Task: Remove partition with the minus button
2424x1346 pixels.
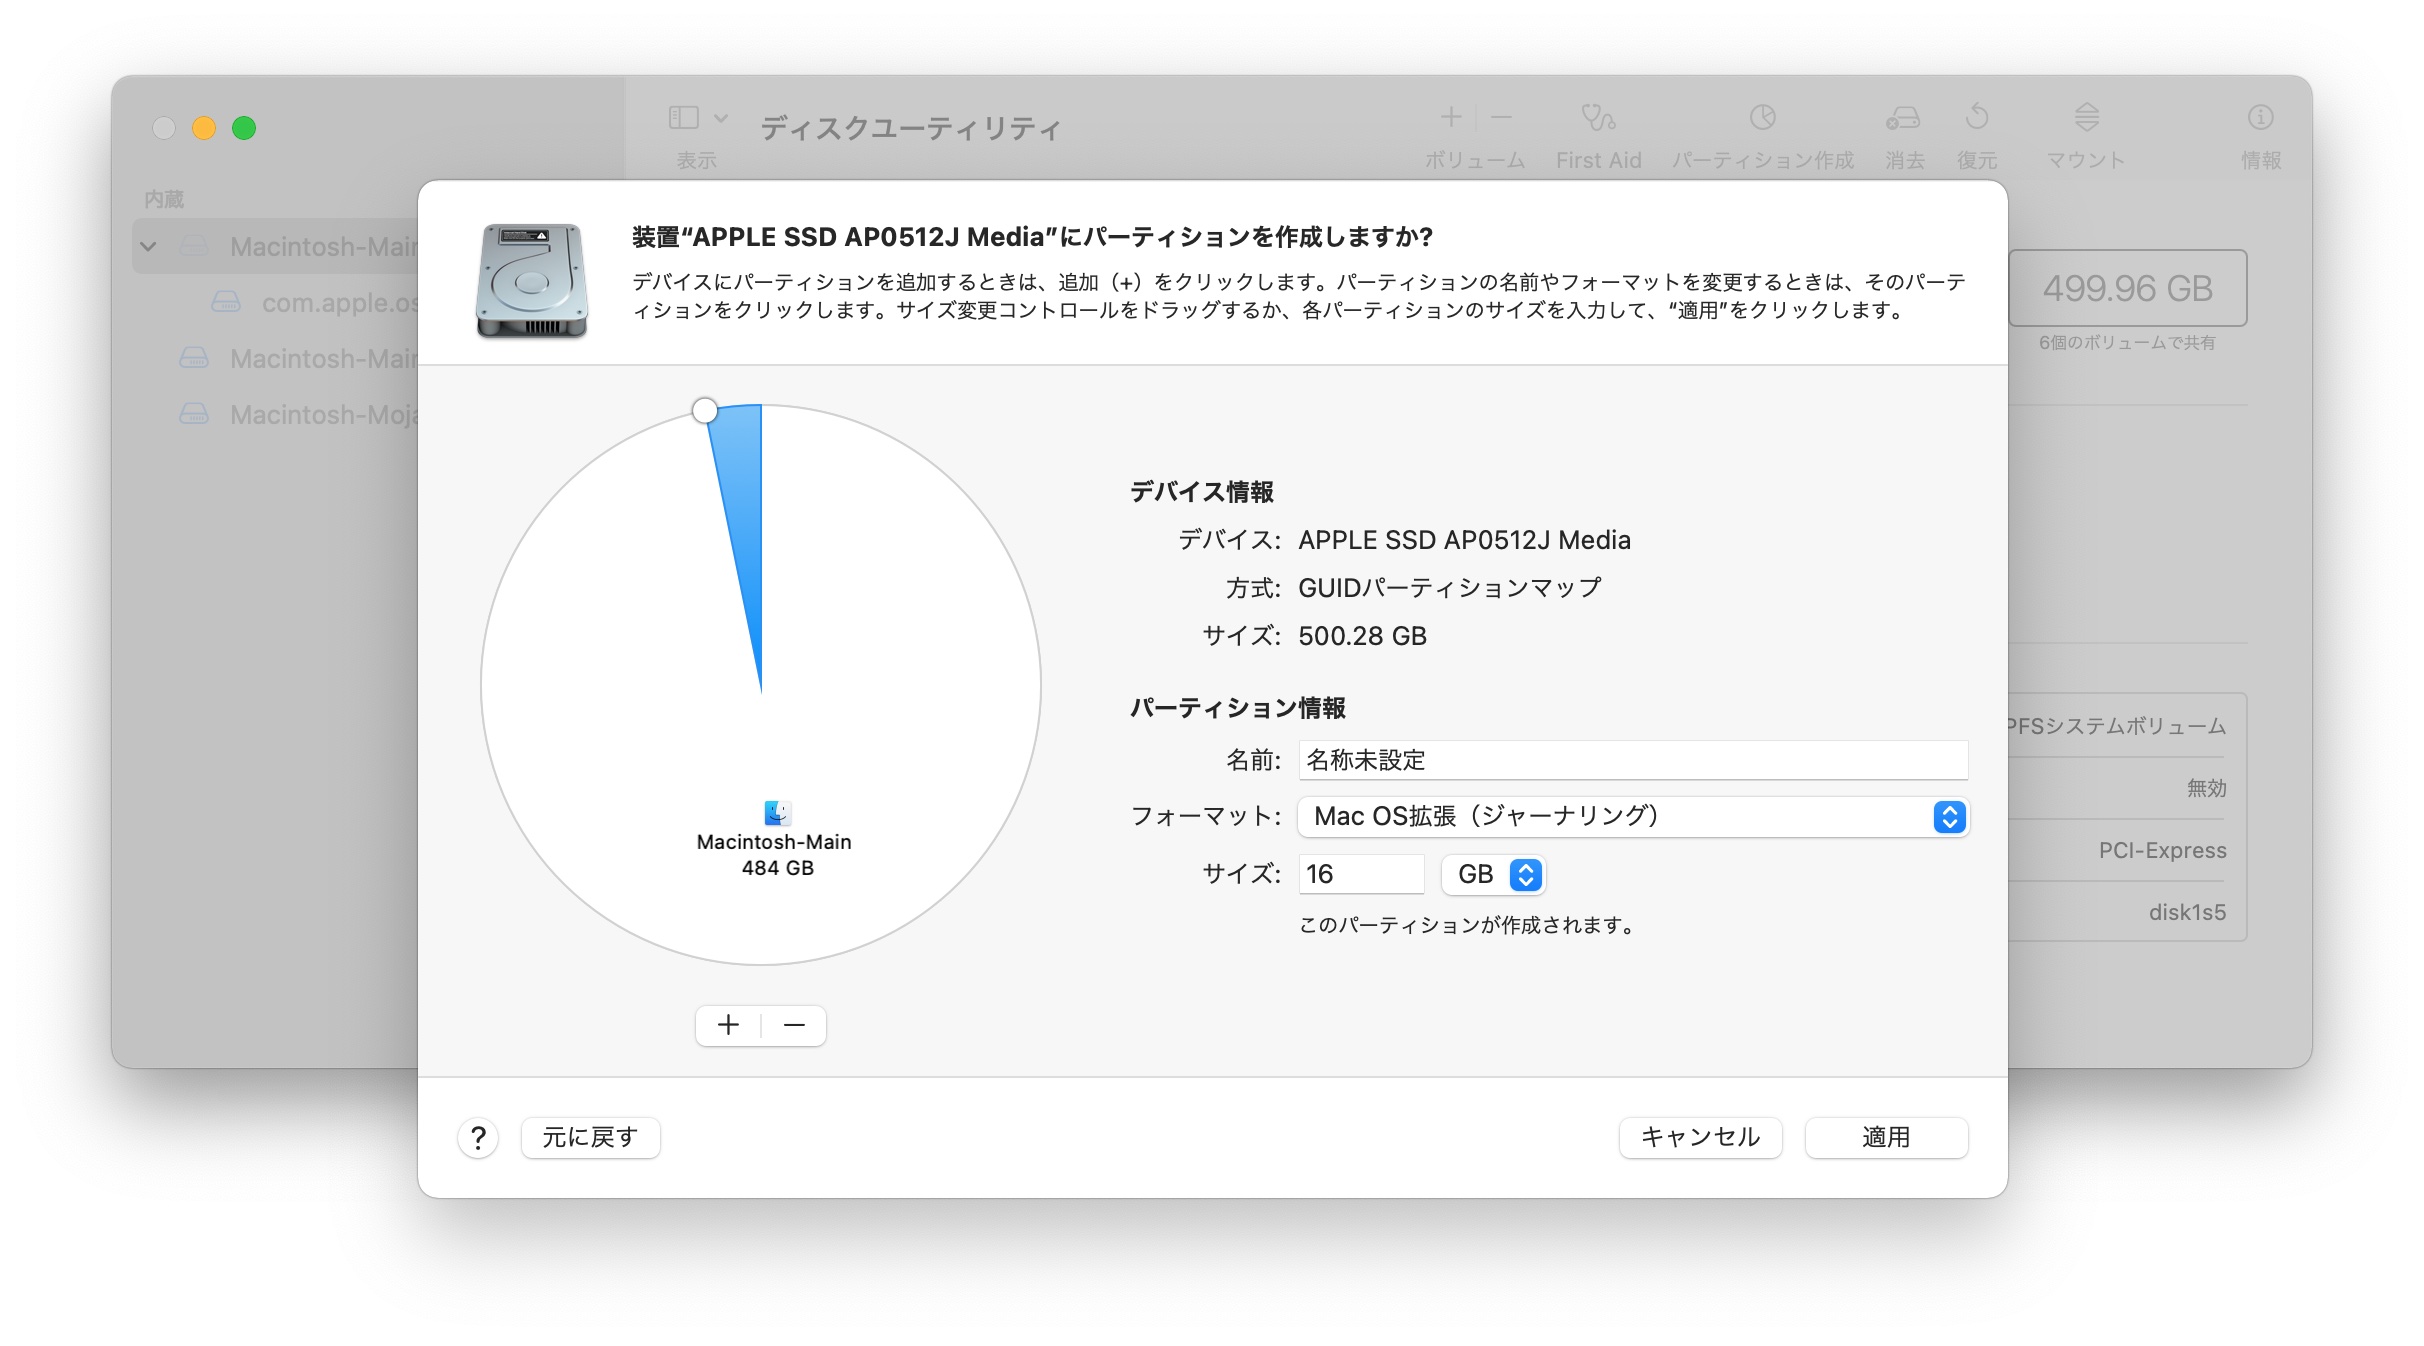Action: (x=794, y=1025)
